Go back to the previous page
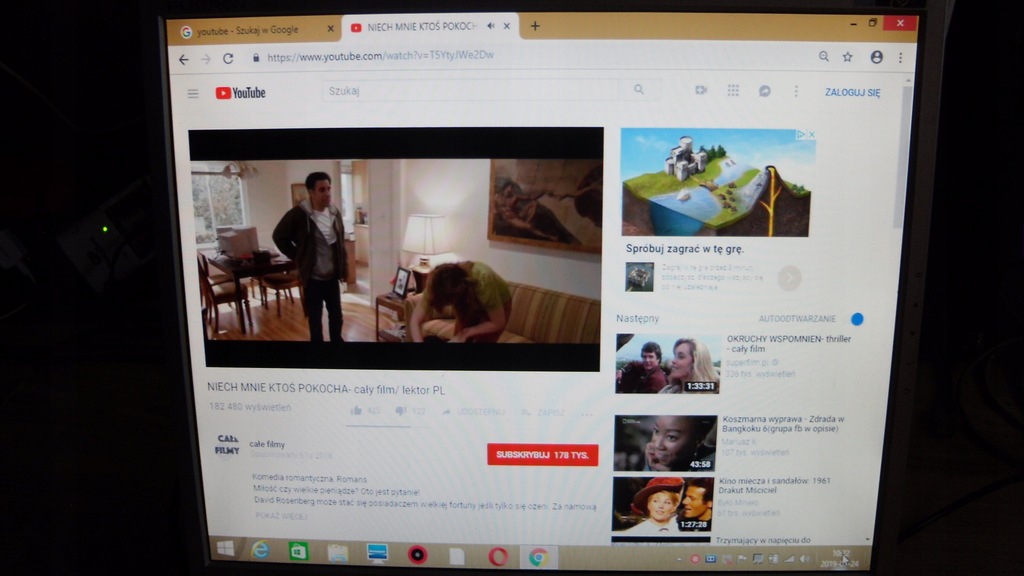1024x576 pixels. (x=184, y=59)
